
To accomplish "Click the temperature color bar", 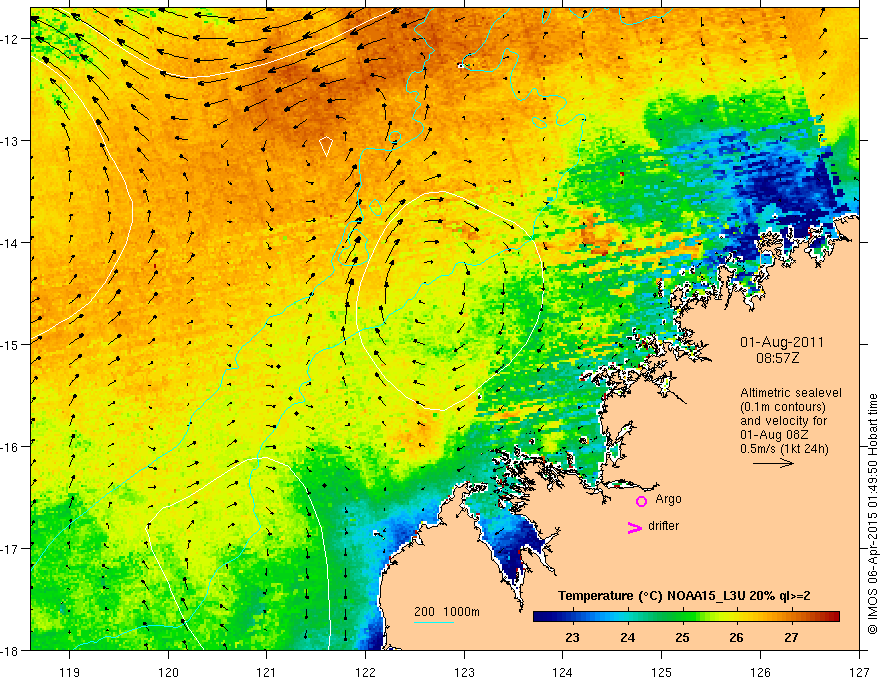I will point(686,617).
